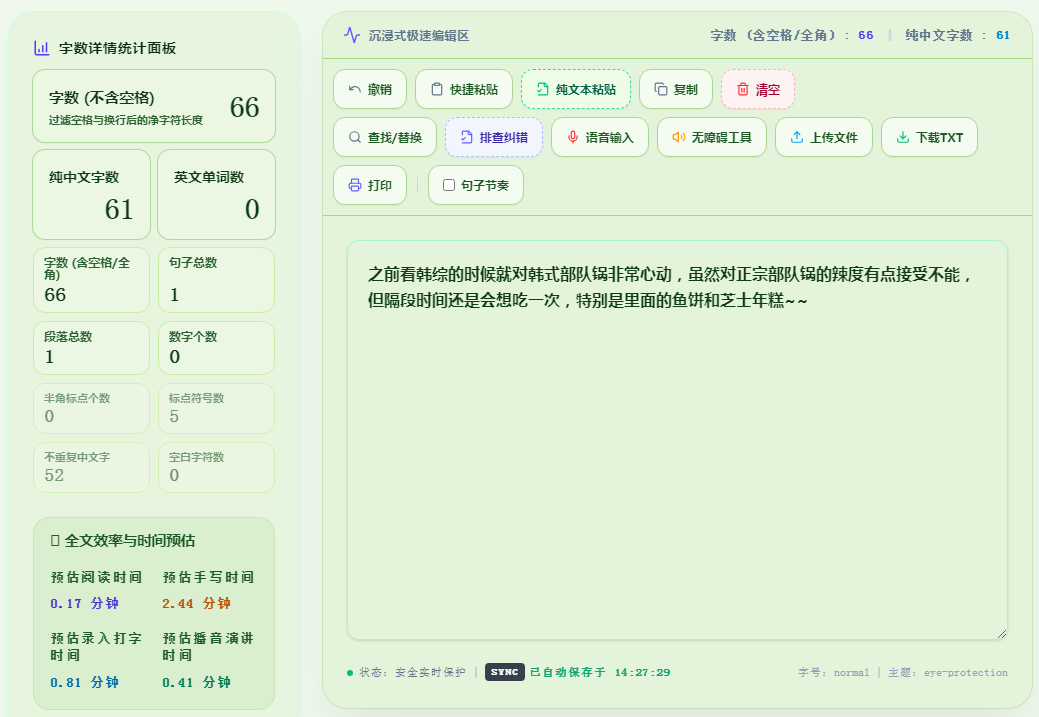Click the header 字数 (含空格/全角) : 66 counter
The image size is (1039, 717).
point(792,35)
